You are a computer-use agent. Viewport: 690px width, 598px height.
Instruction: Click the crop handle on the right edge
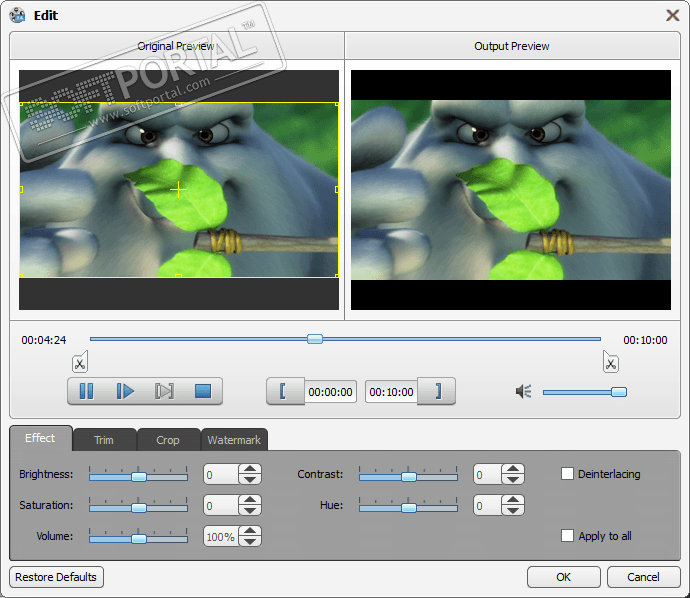337,190
